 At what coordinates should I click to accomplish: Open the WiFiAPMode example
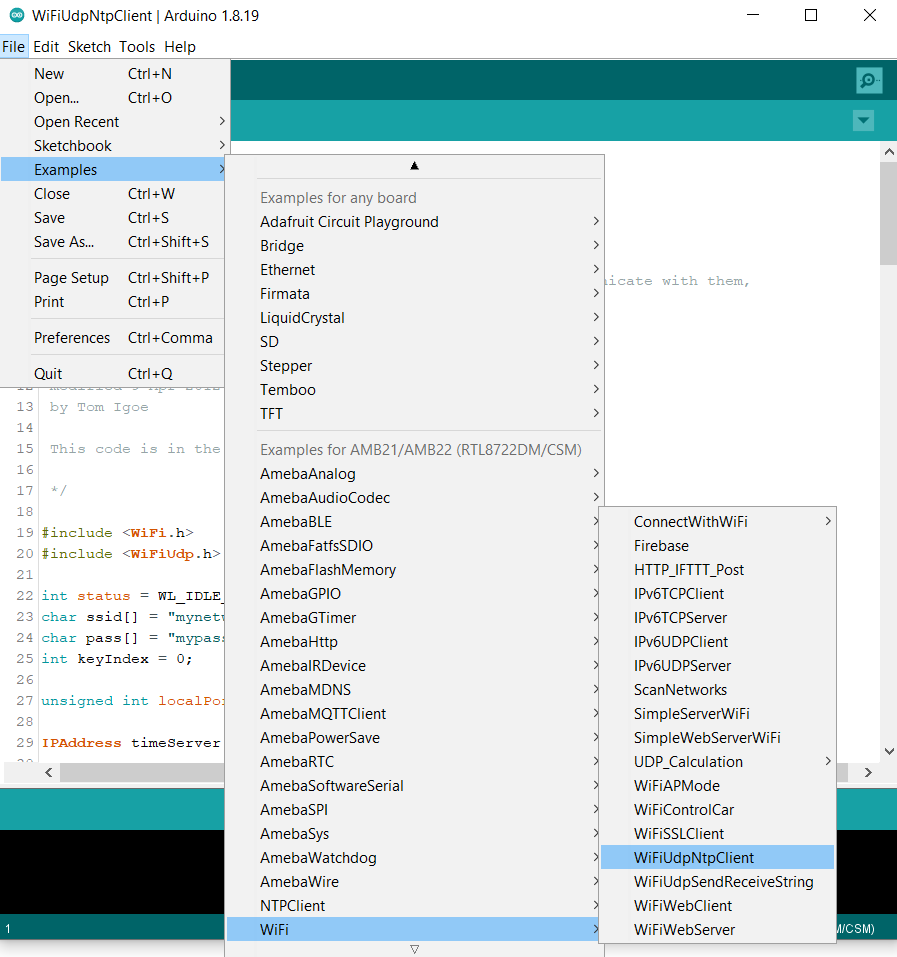pyautogui.click(x=718, y=785)
